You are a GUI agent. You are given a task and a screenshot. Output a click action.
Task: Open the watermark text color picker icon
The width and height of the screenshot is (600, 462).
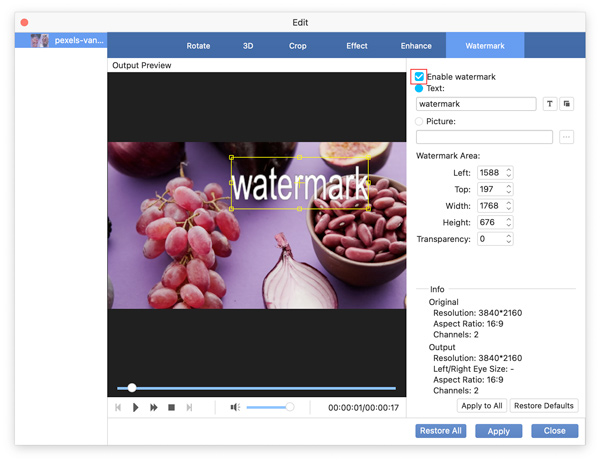click(567, 104)
